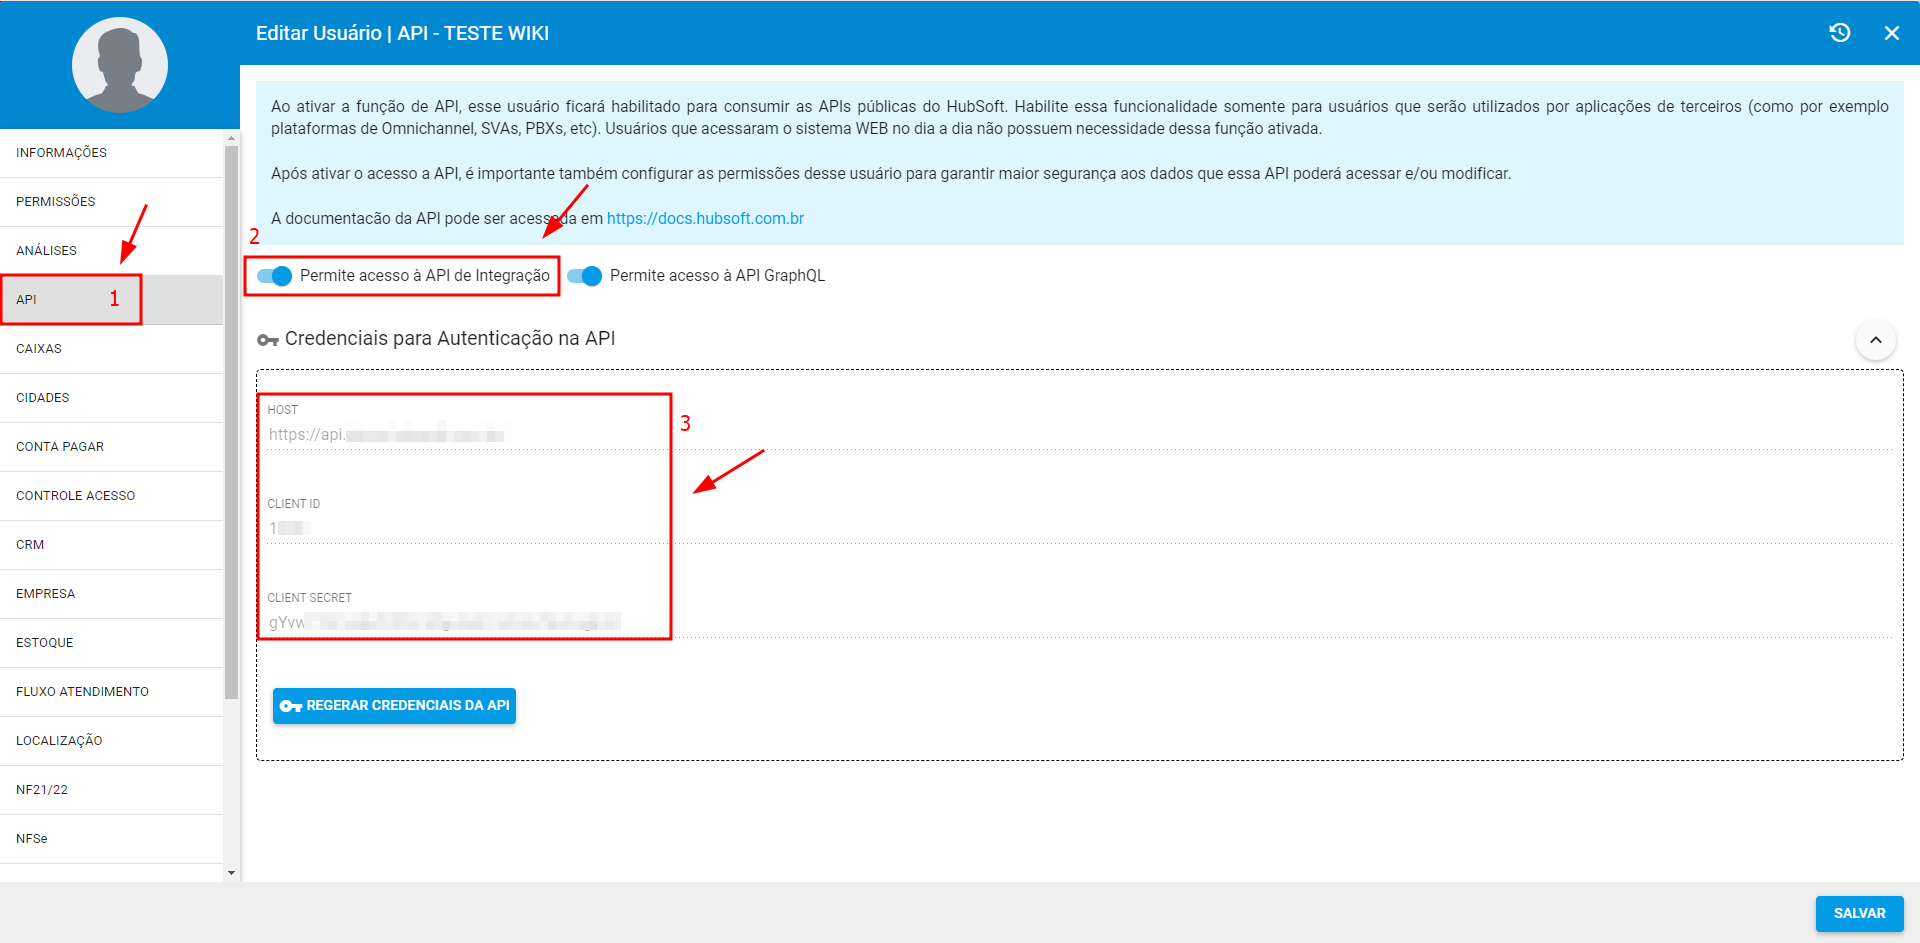Open the PERMISSÕES menu item

pyautogui.click(x=111, y=202)
